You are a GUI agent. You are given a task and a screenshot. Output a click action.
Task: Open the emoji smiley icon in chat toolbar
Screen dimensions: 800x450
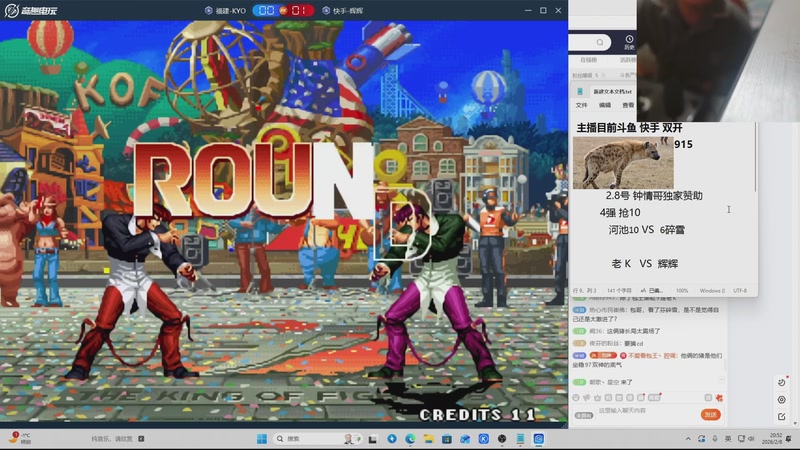pos(576,397)
